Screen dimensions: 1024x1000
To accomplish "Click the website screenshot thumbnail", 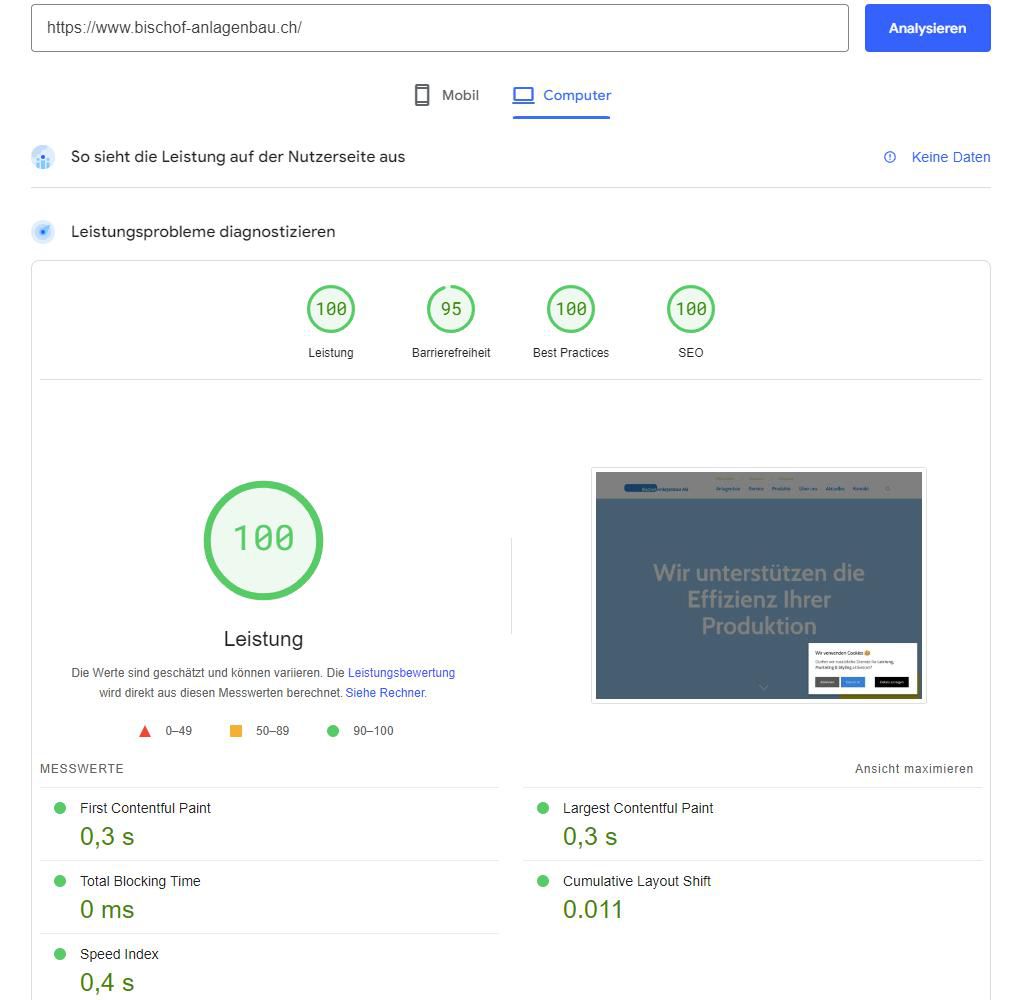I will pos(758,585).
